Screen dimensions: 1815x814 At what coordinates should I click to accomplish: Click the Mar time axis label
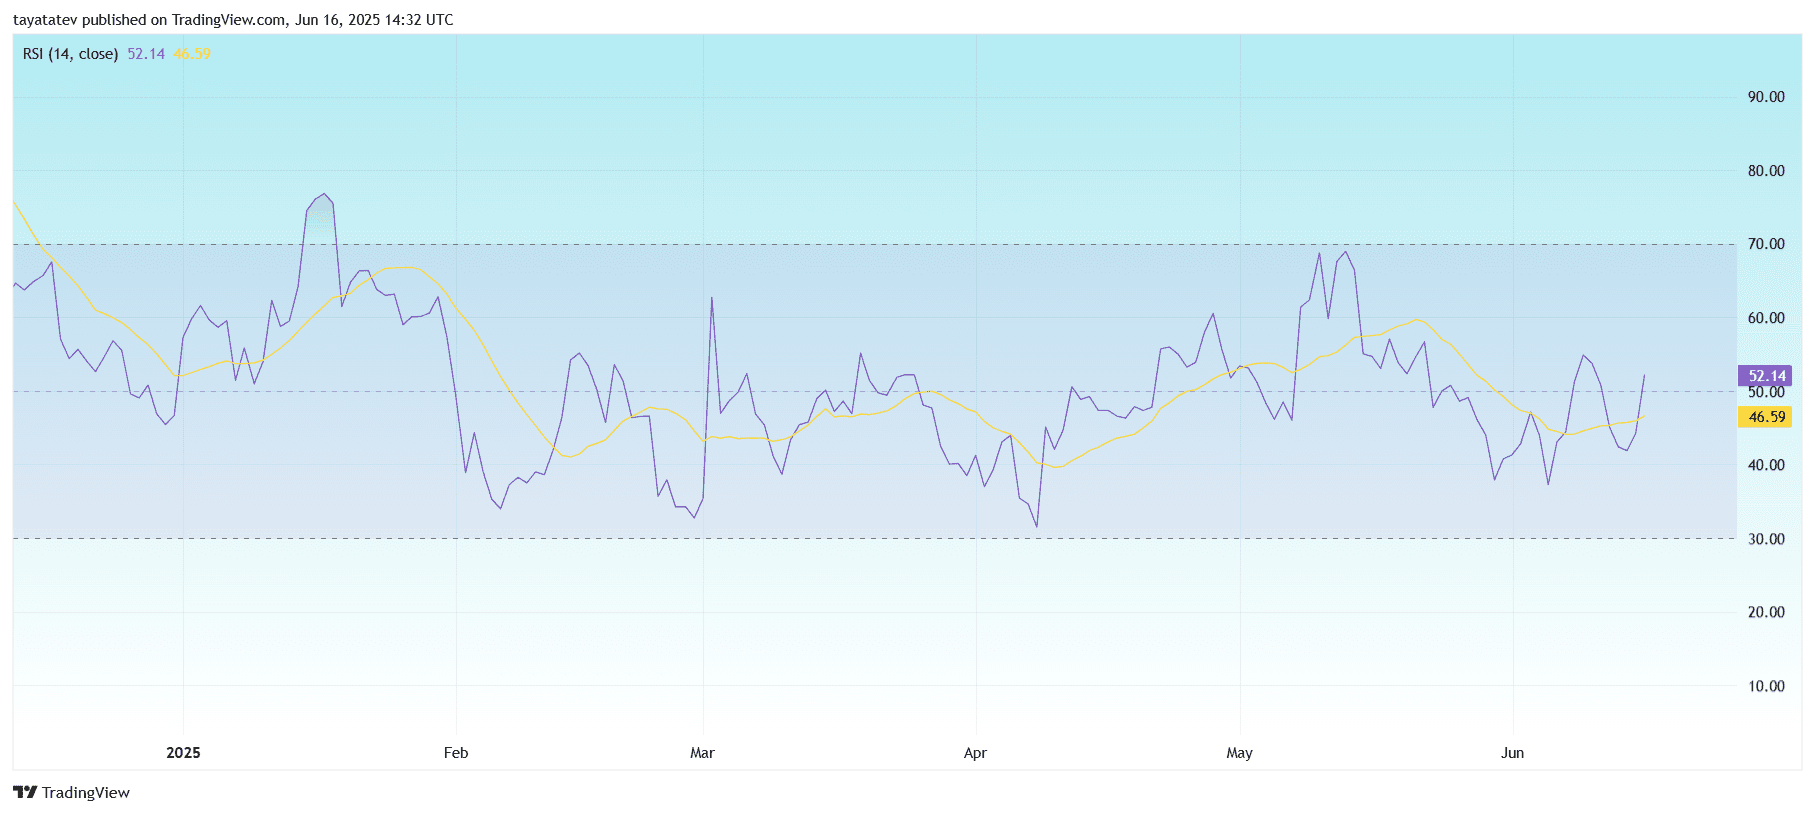click(x=702, y=753)
